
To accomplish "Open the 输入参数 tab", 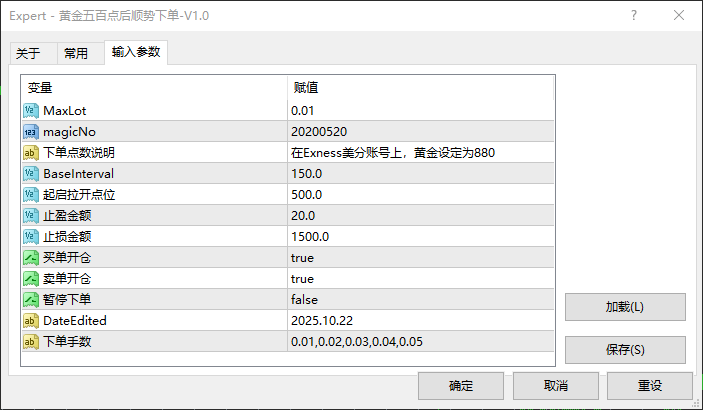I will click(x=136, y=52).
